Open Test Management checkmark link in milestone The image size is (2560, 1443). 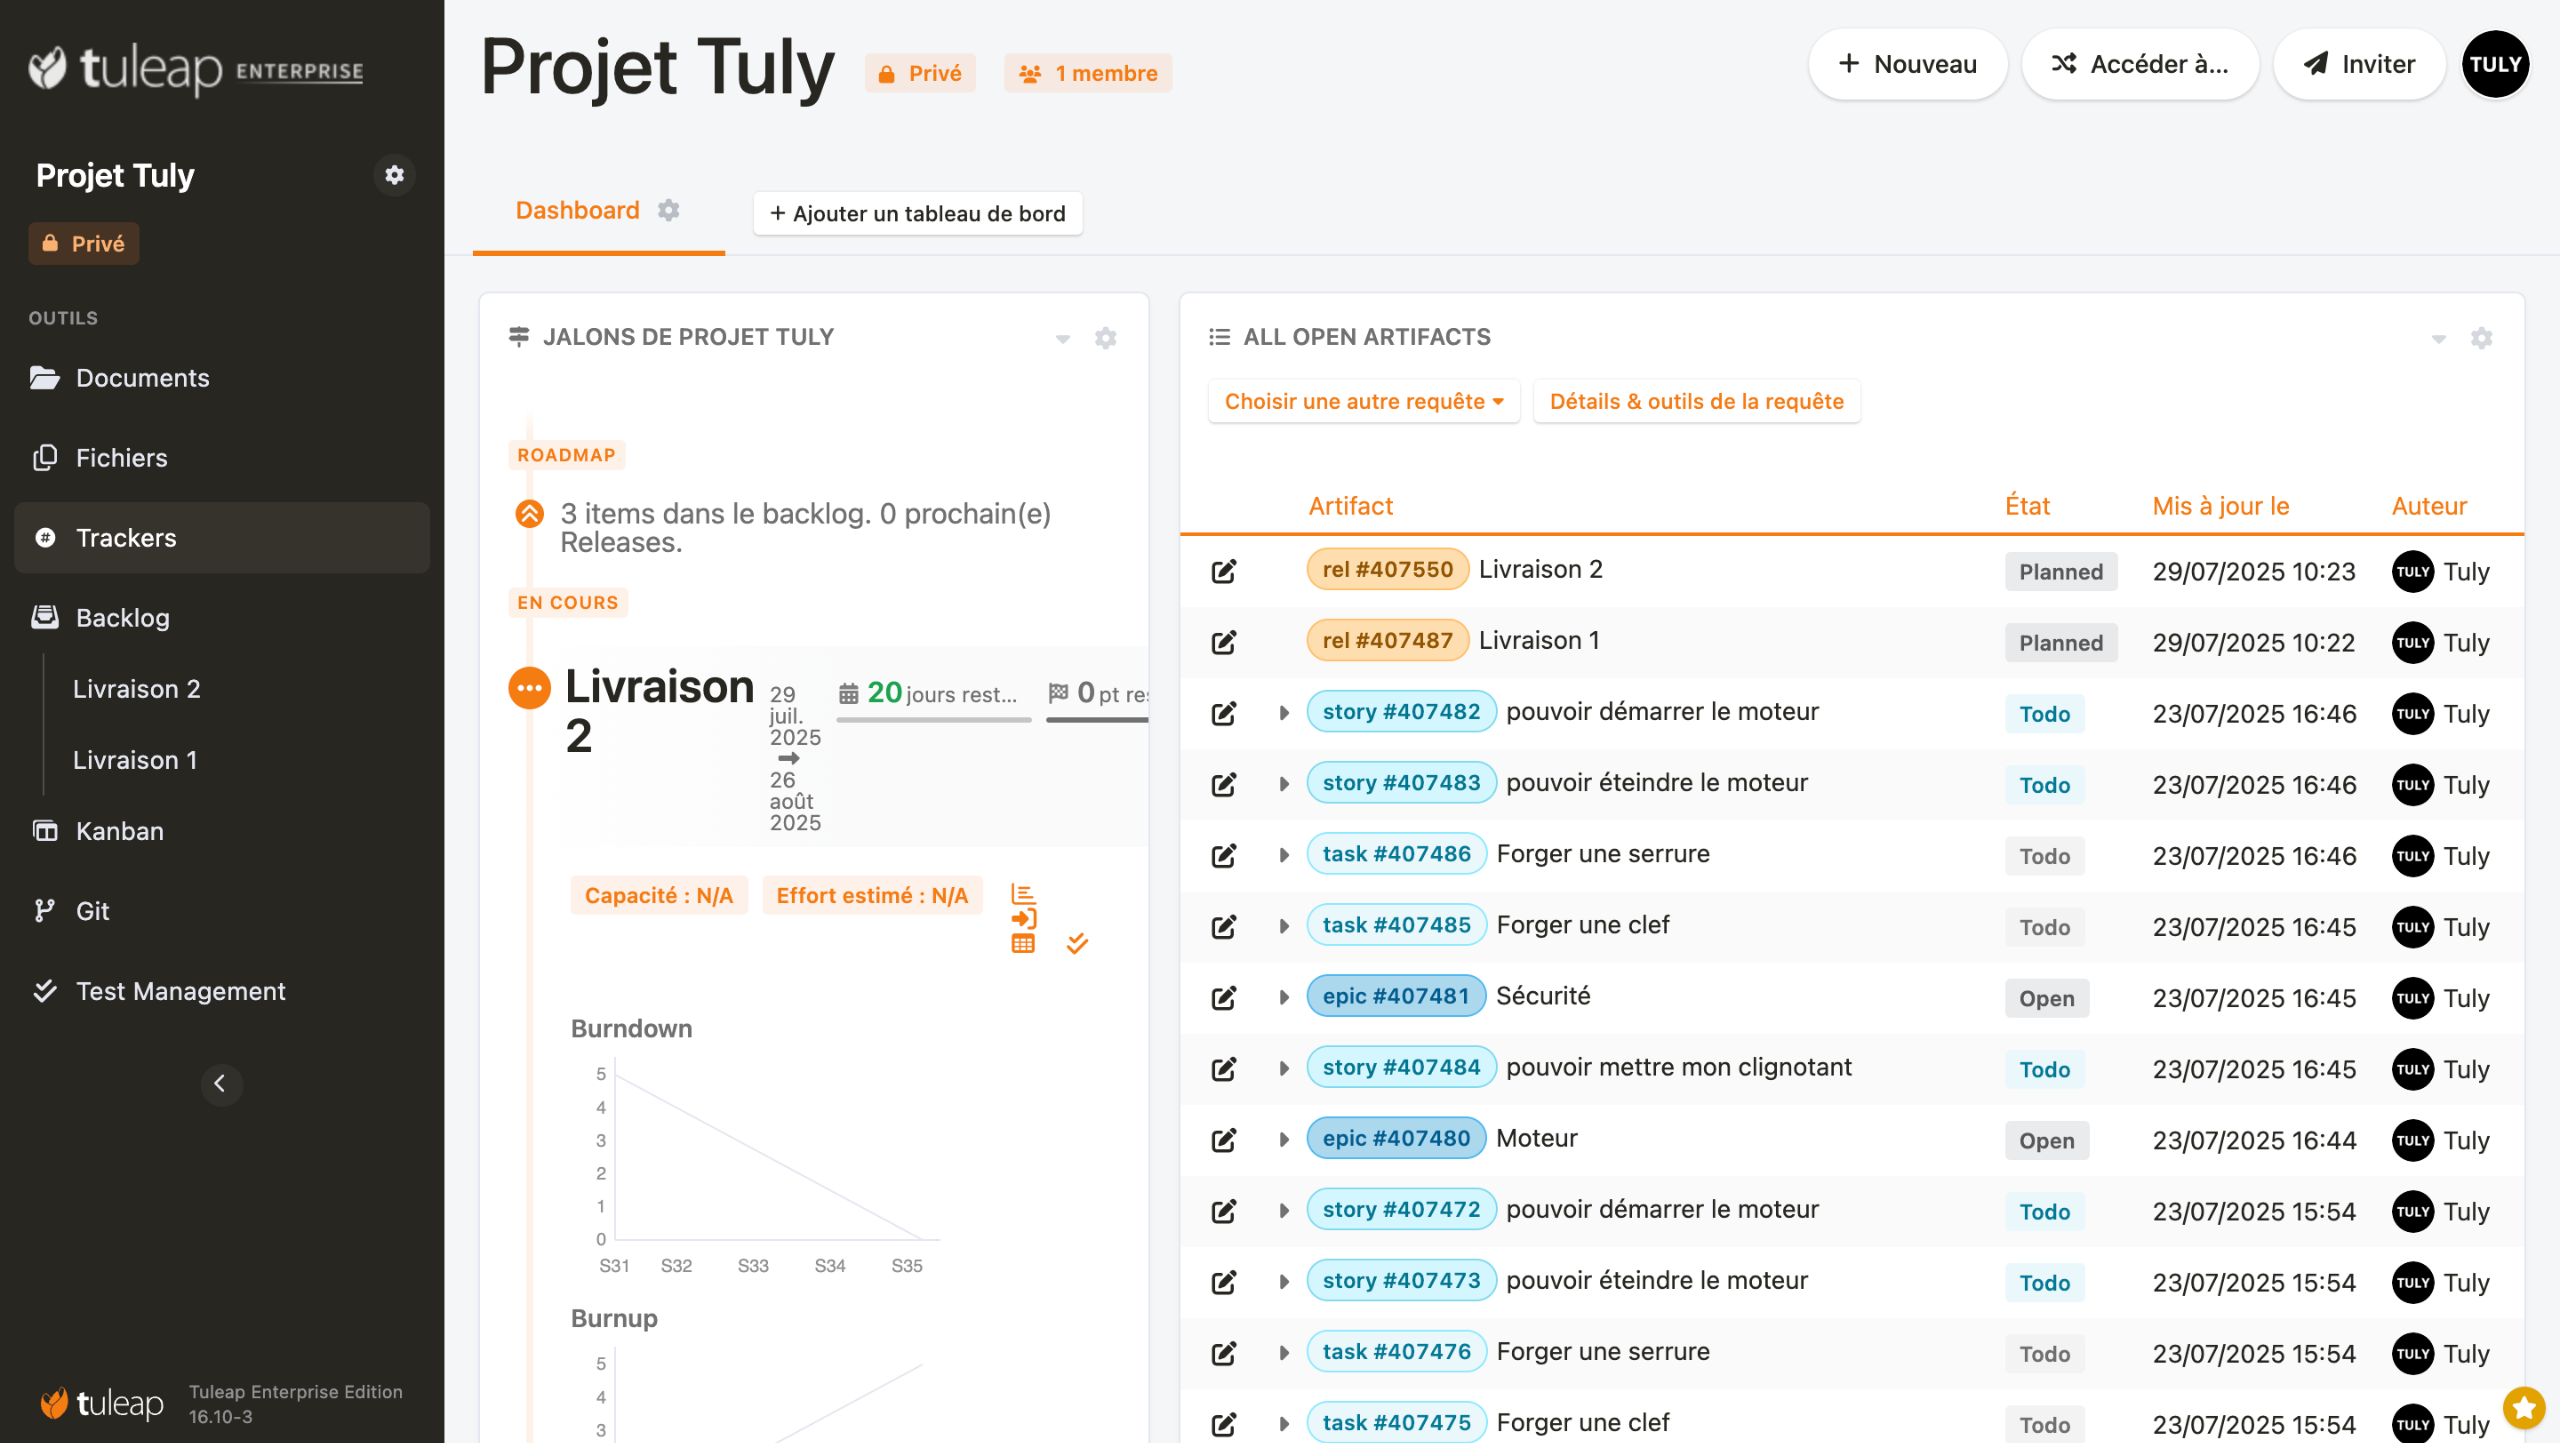pyautogui.click(x=1077, y=943)
